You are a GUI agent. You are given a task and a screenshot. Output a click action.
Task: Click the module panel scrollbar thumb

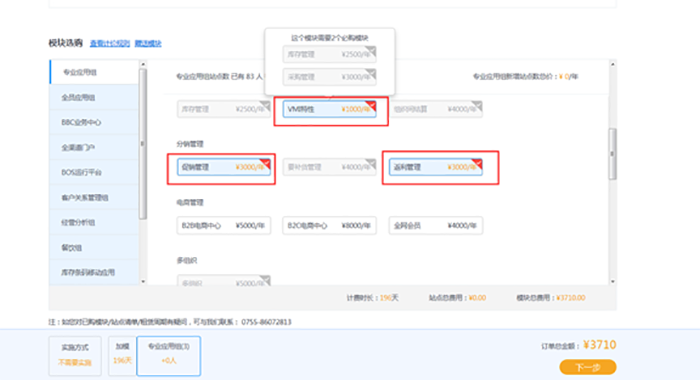(x=612, y=154)
